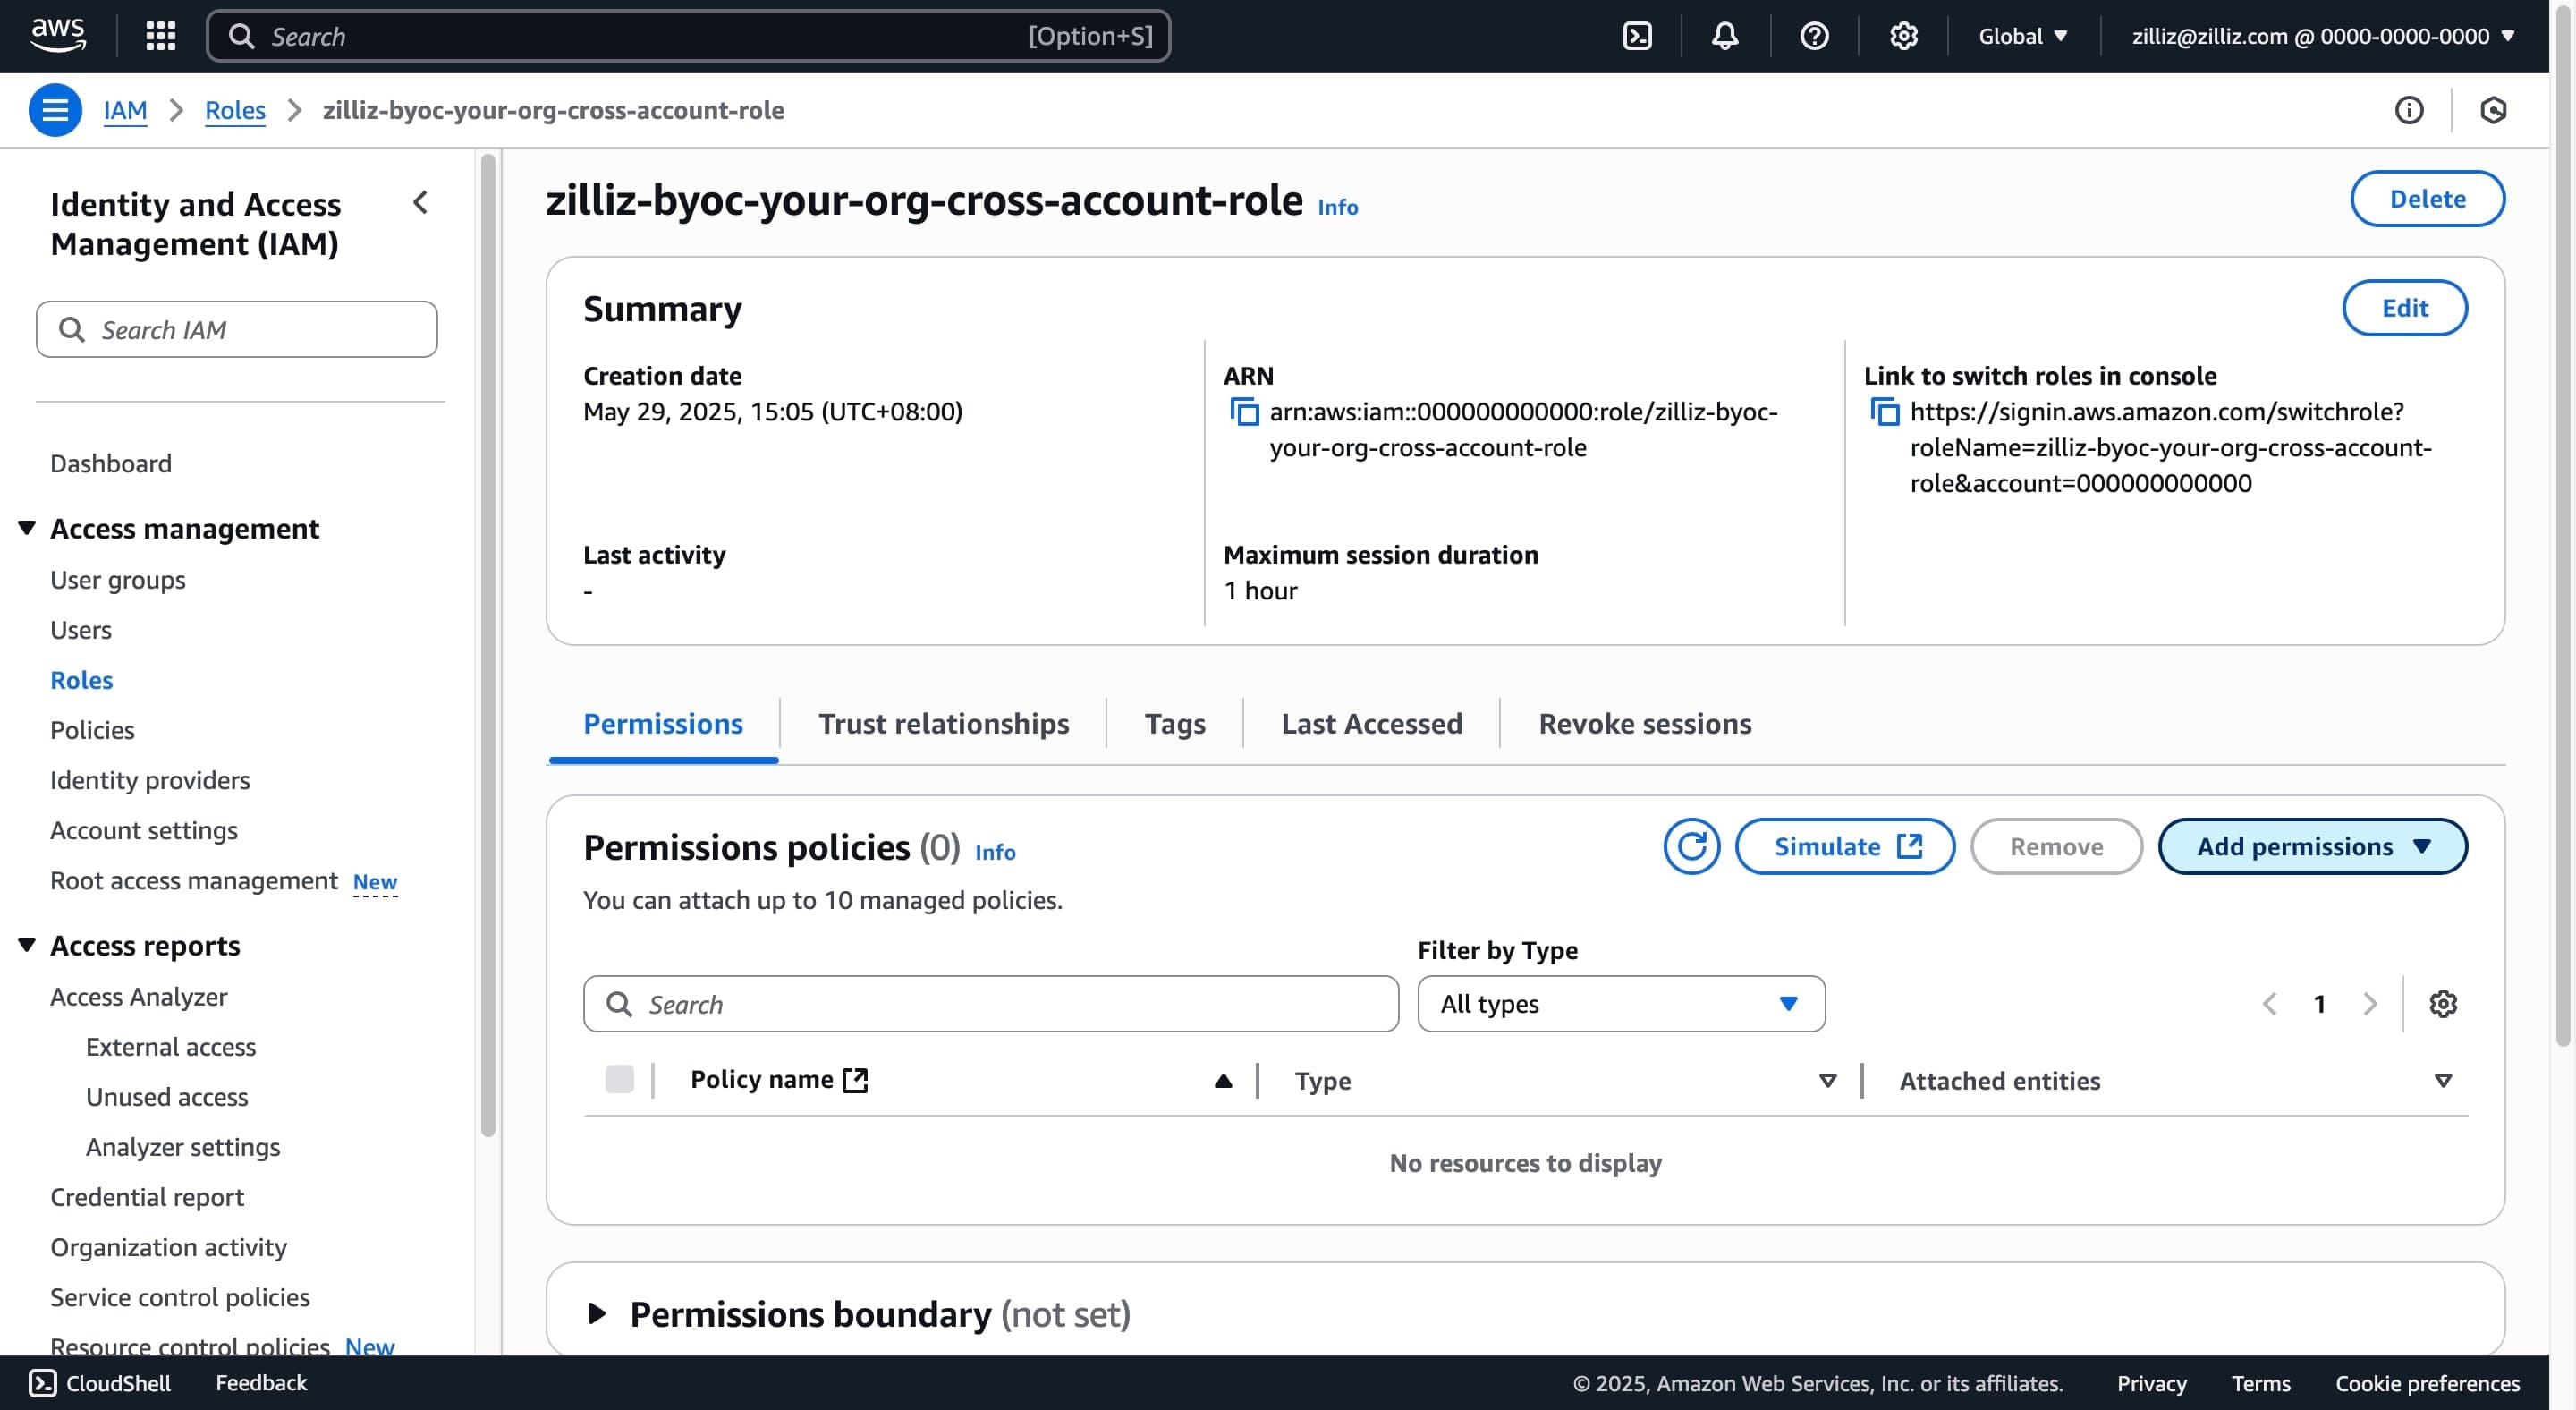Switch to the Tags tab
The height and width of the screenshot is (1410, 2576).
[x=1175, y=723]
